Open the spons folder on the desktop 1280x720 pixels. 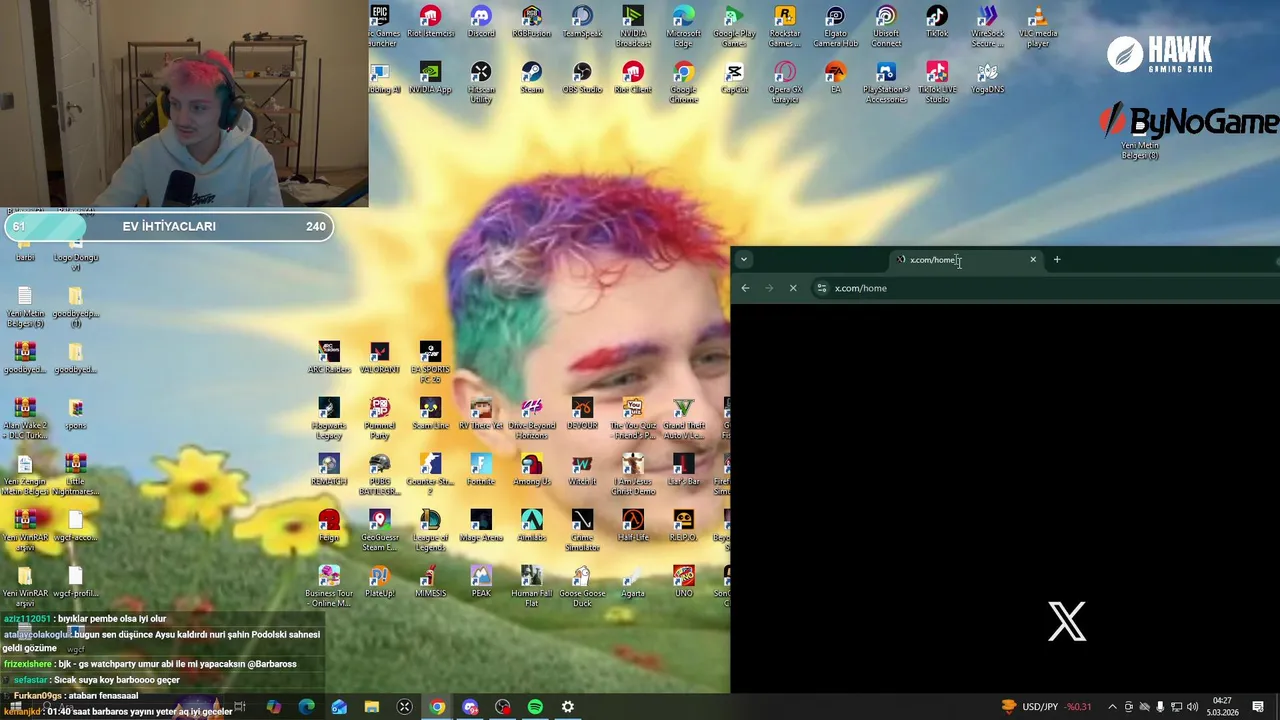click(x=75, y=414)
